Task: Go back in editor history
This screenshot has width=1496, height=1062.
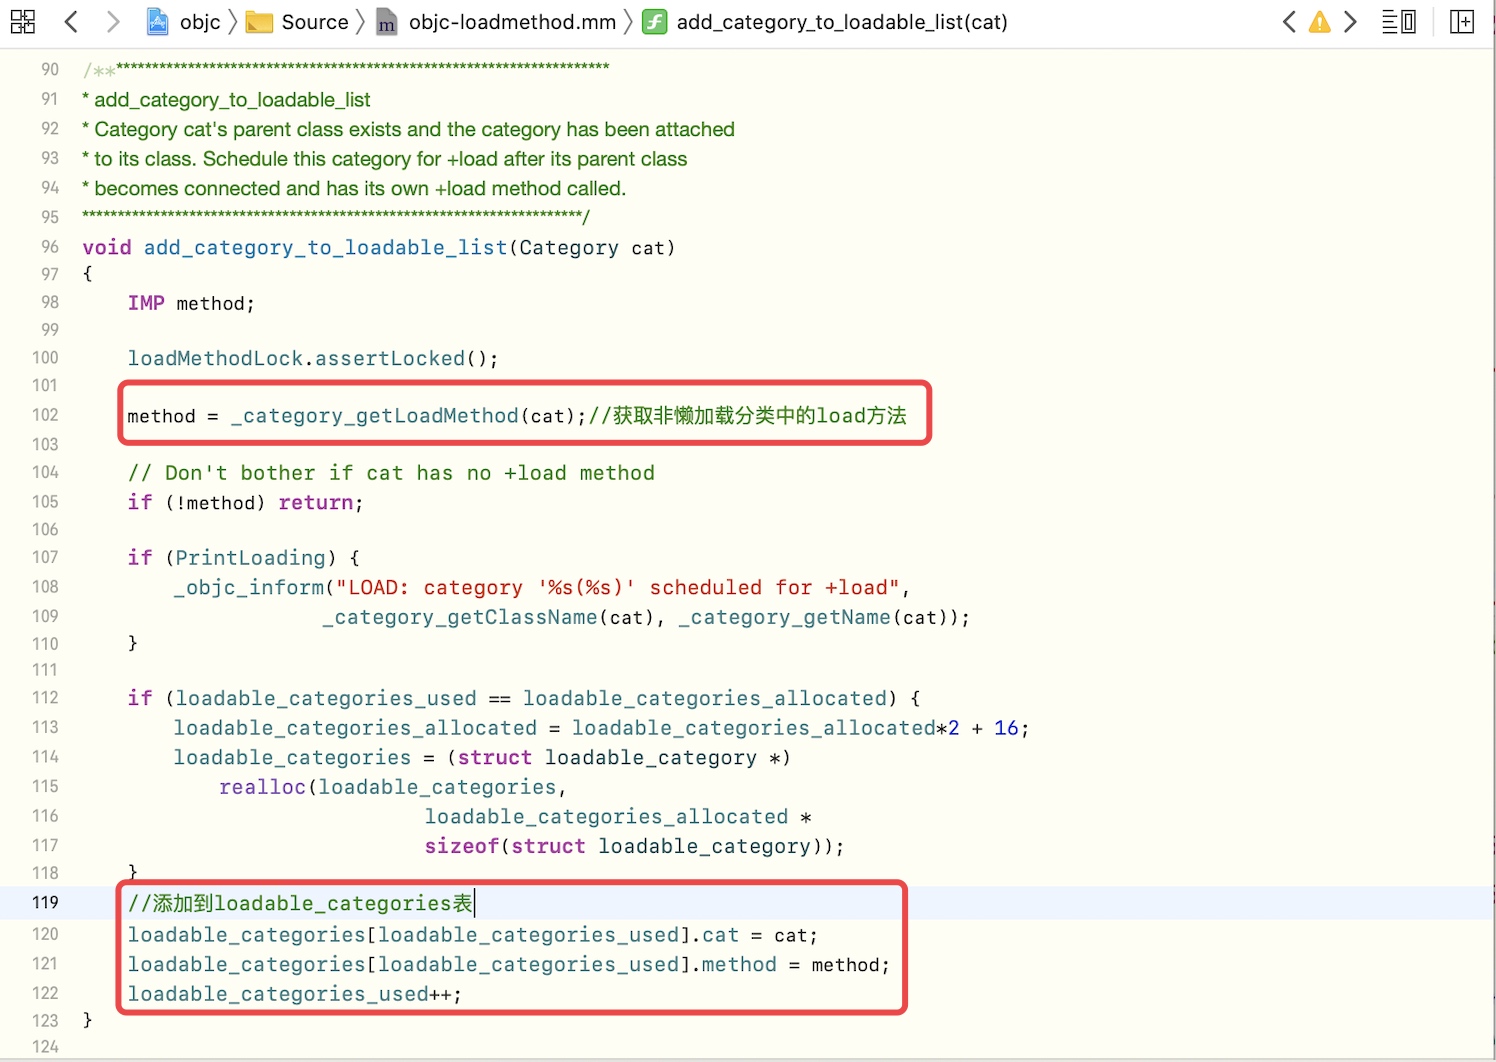Action: (71, 22)
